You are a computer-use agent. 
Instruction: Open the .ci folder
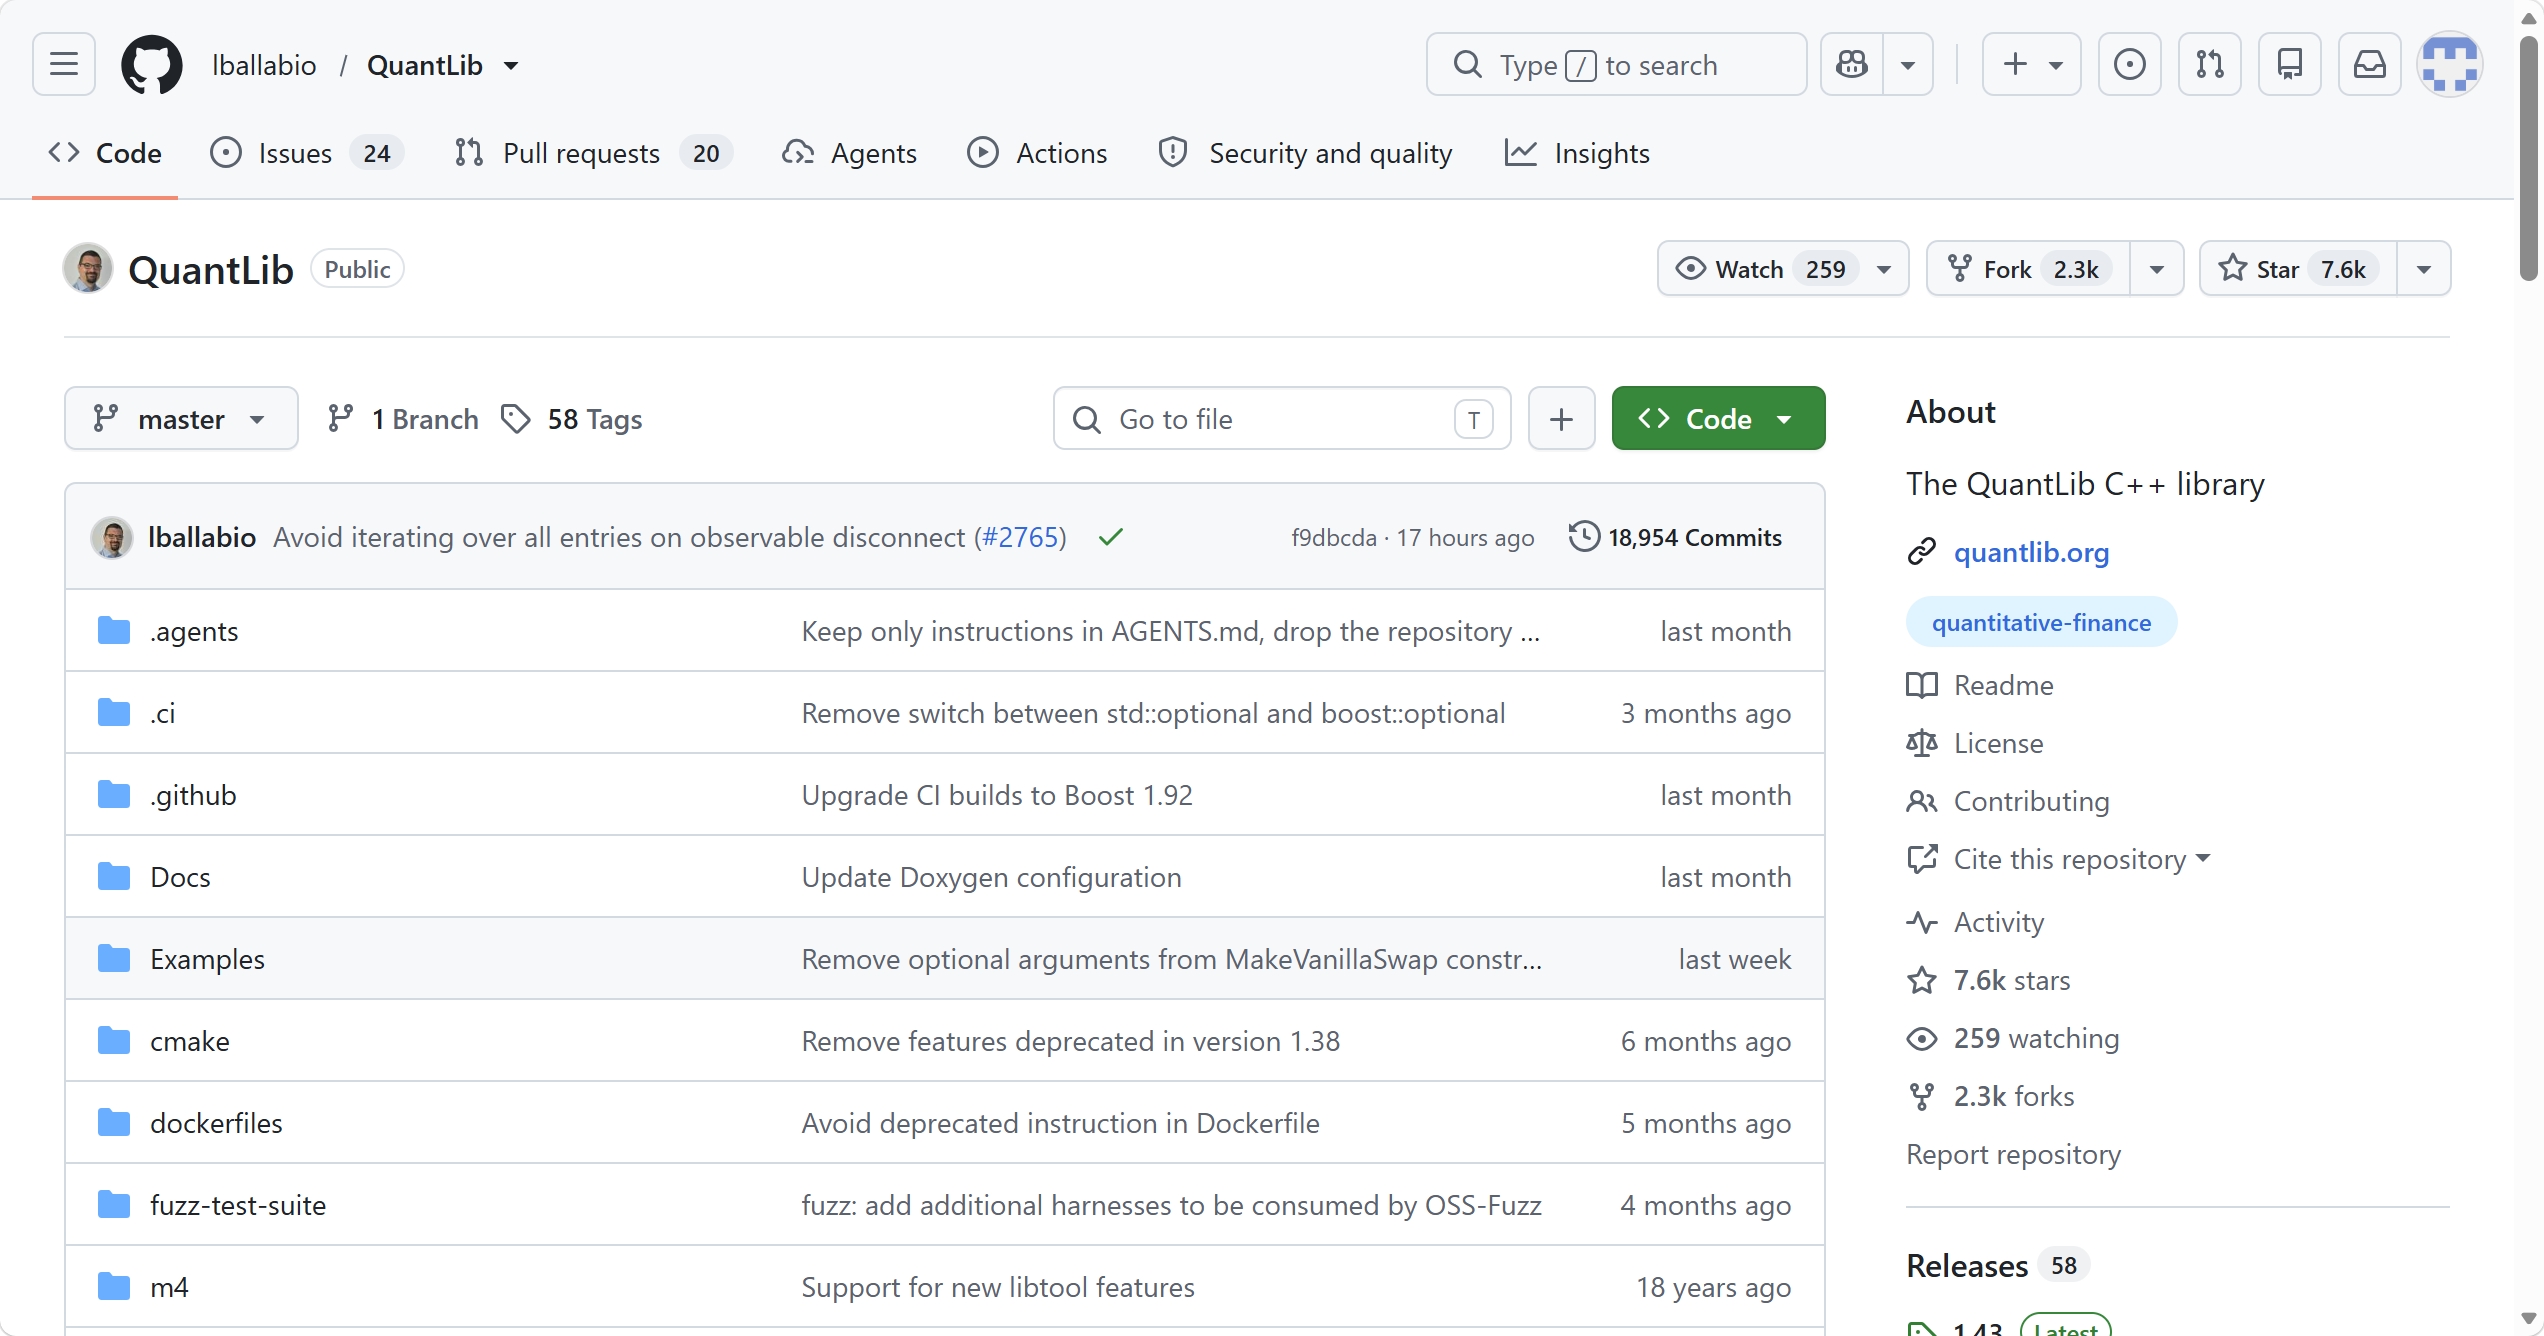[163, 713]
